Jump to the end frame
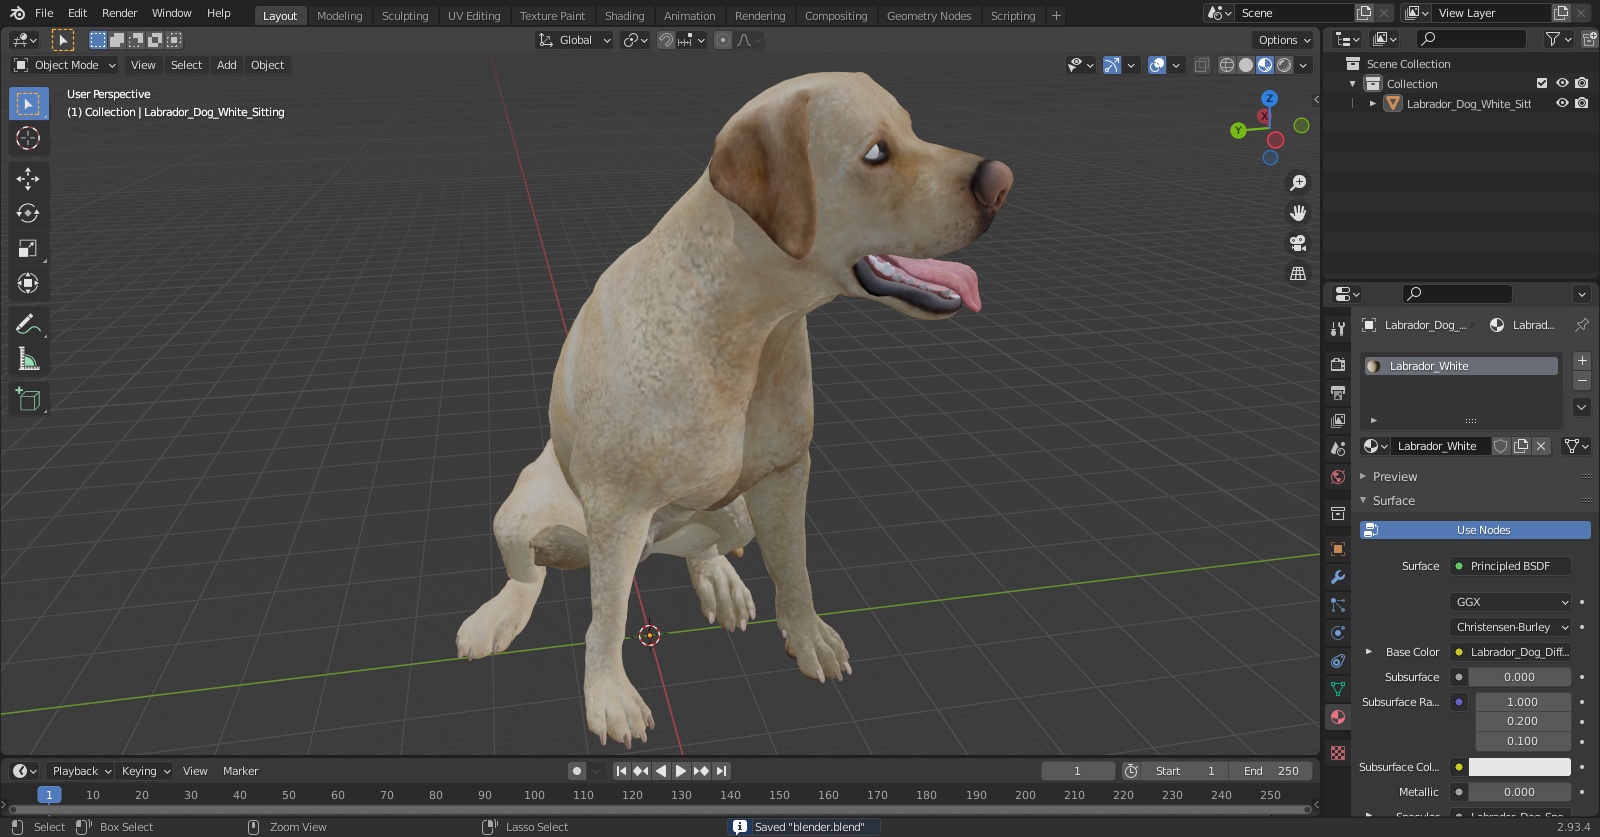The width and height of the screenshot is (1600, 837). 721,771
